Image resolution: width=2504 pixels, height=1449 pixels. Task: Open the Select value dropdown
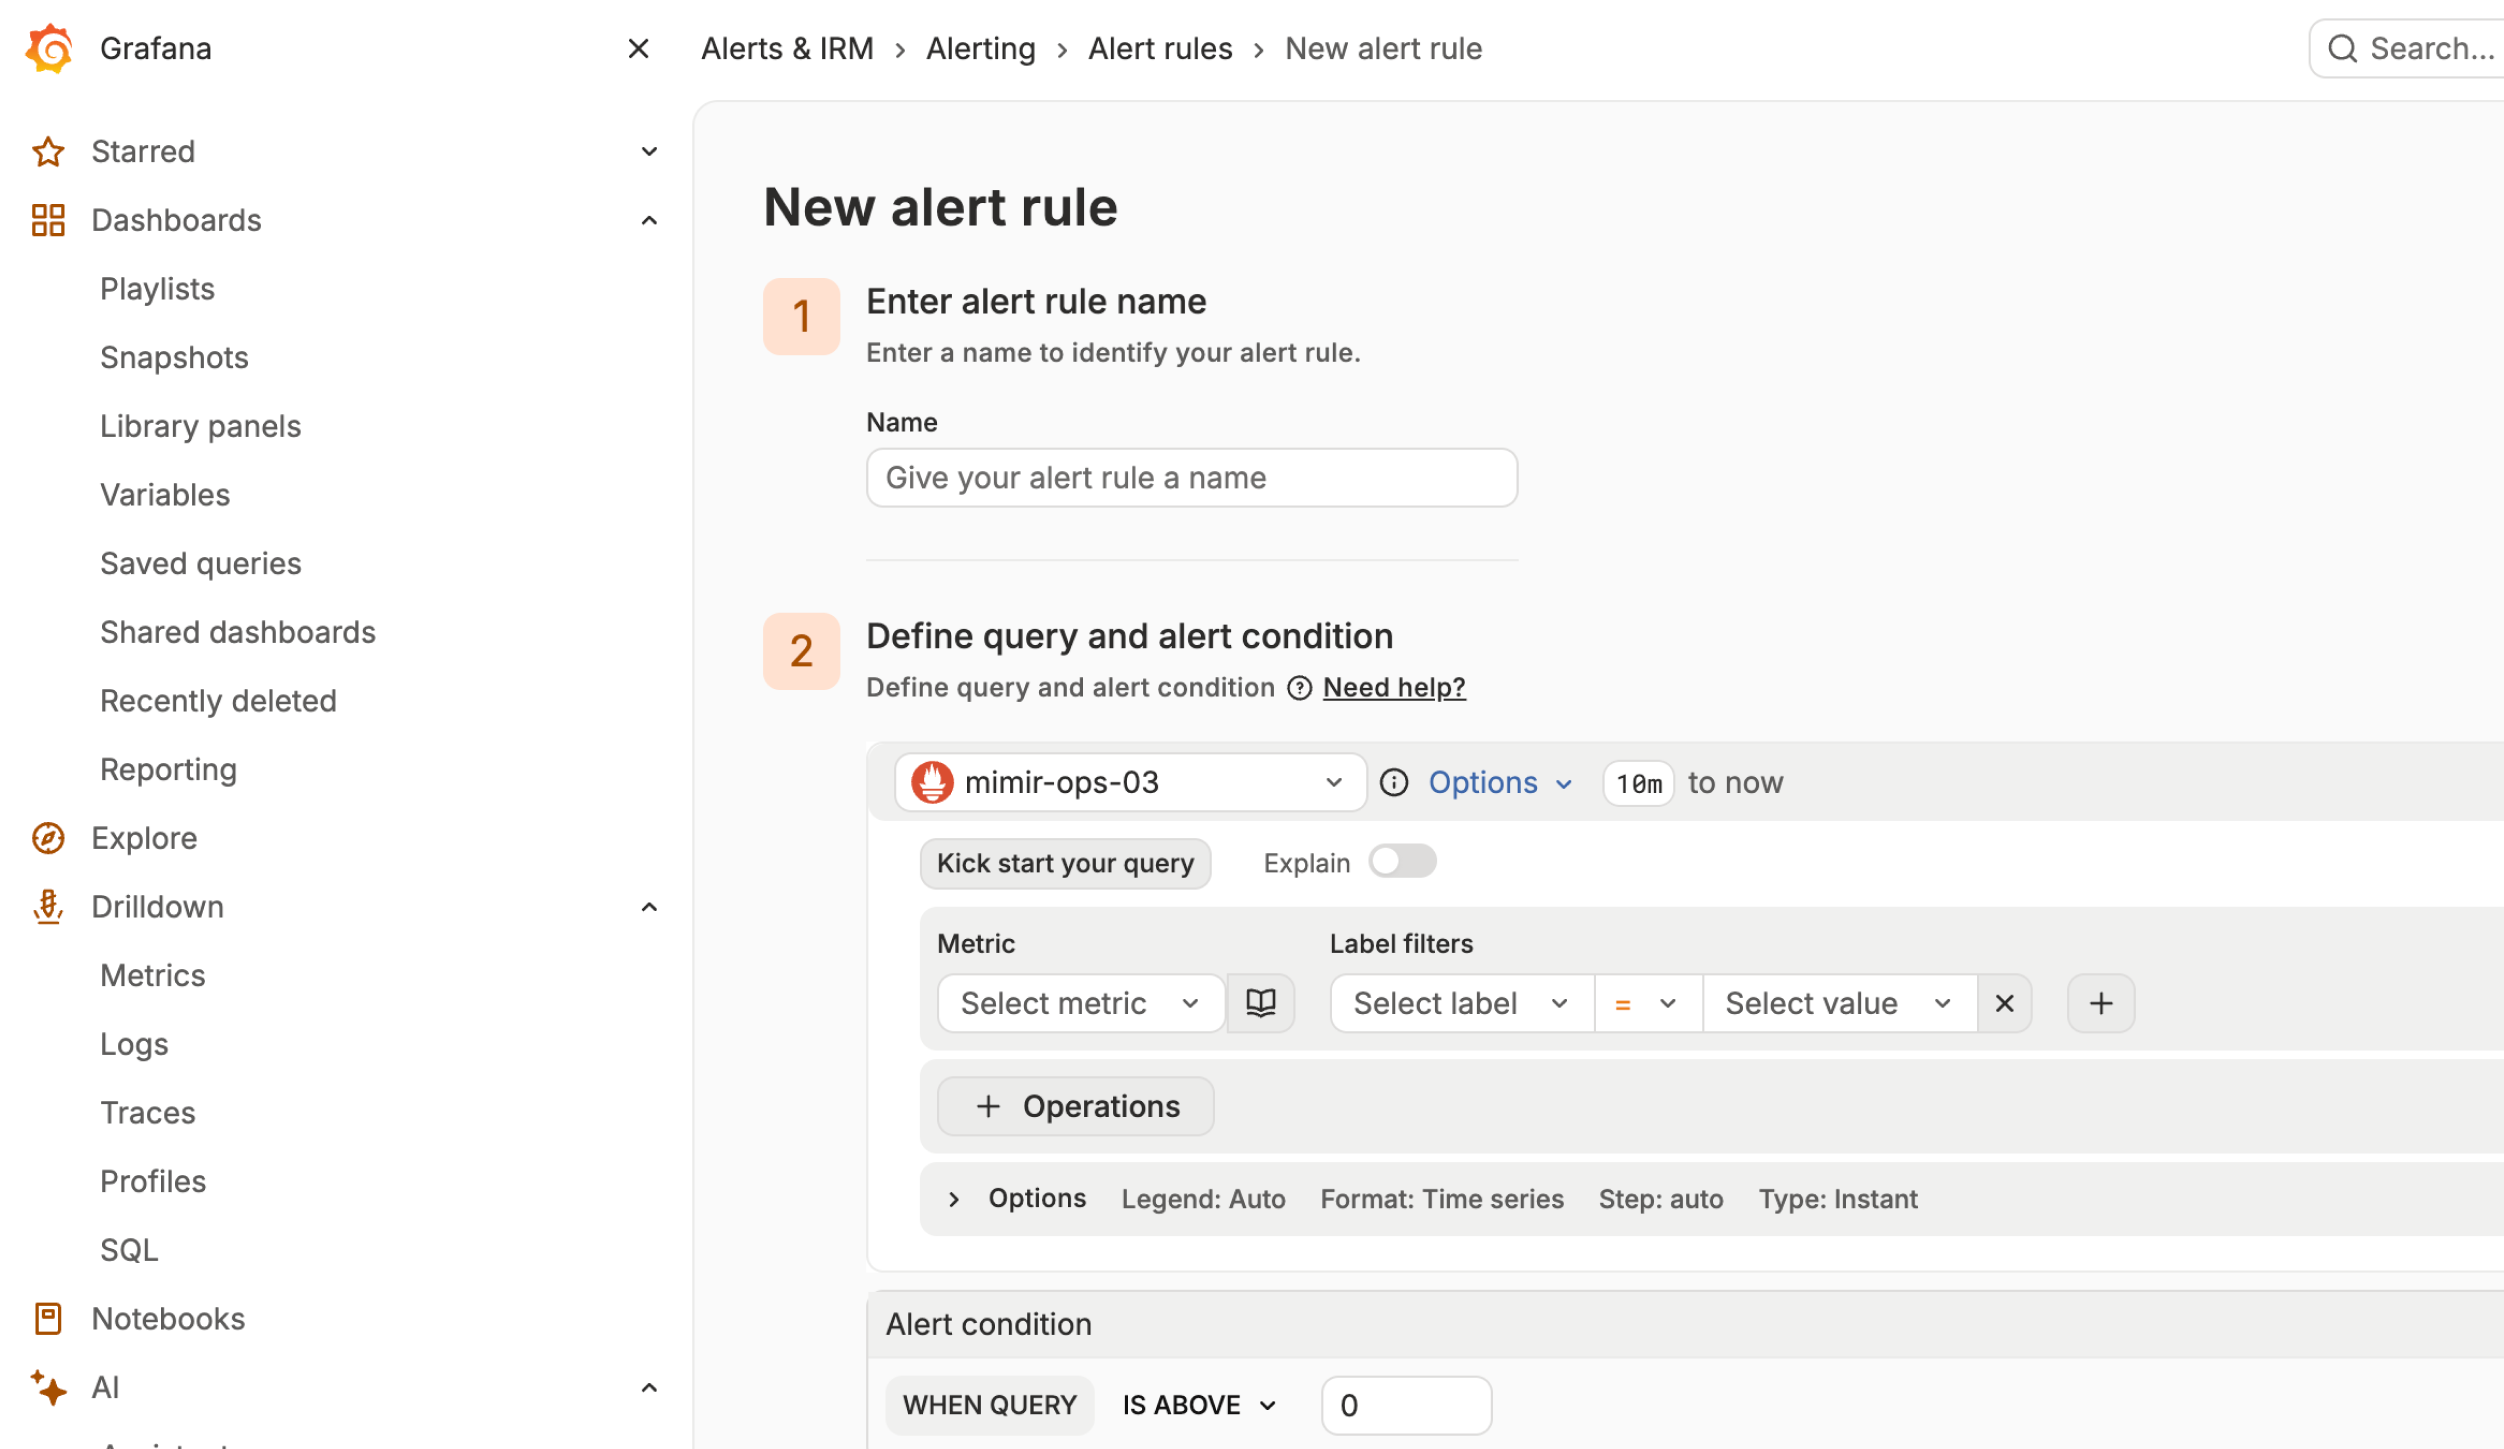tap(1840, 1003)
